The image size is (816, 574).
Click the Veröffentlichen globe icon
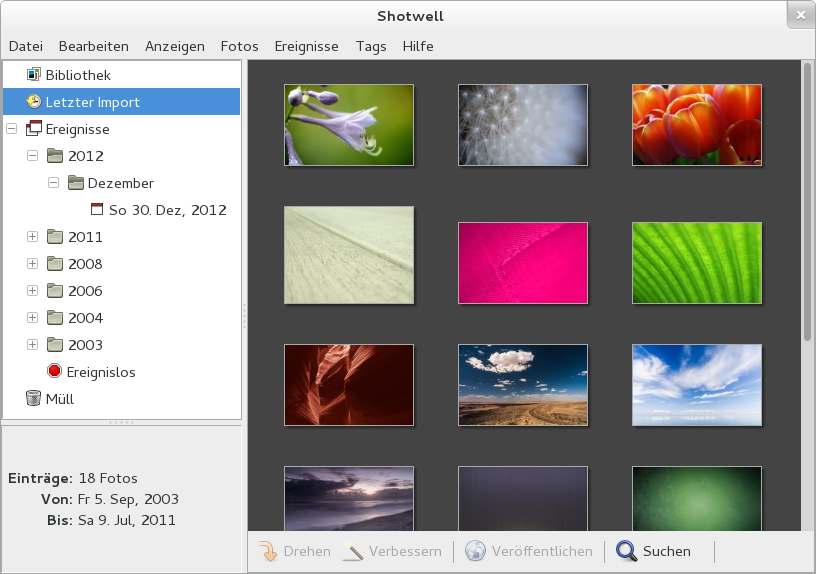475,551
